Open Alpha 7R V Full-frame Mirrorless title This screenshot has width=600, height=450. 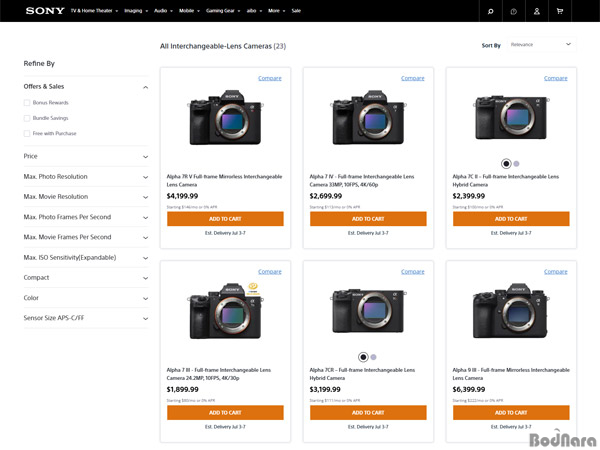pyautogui.click(x=224, y=181)
